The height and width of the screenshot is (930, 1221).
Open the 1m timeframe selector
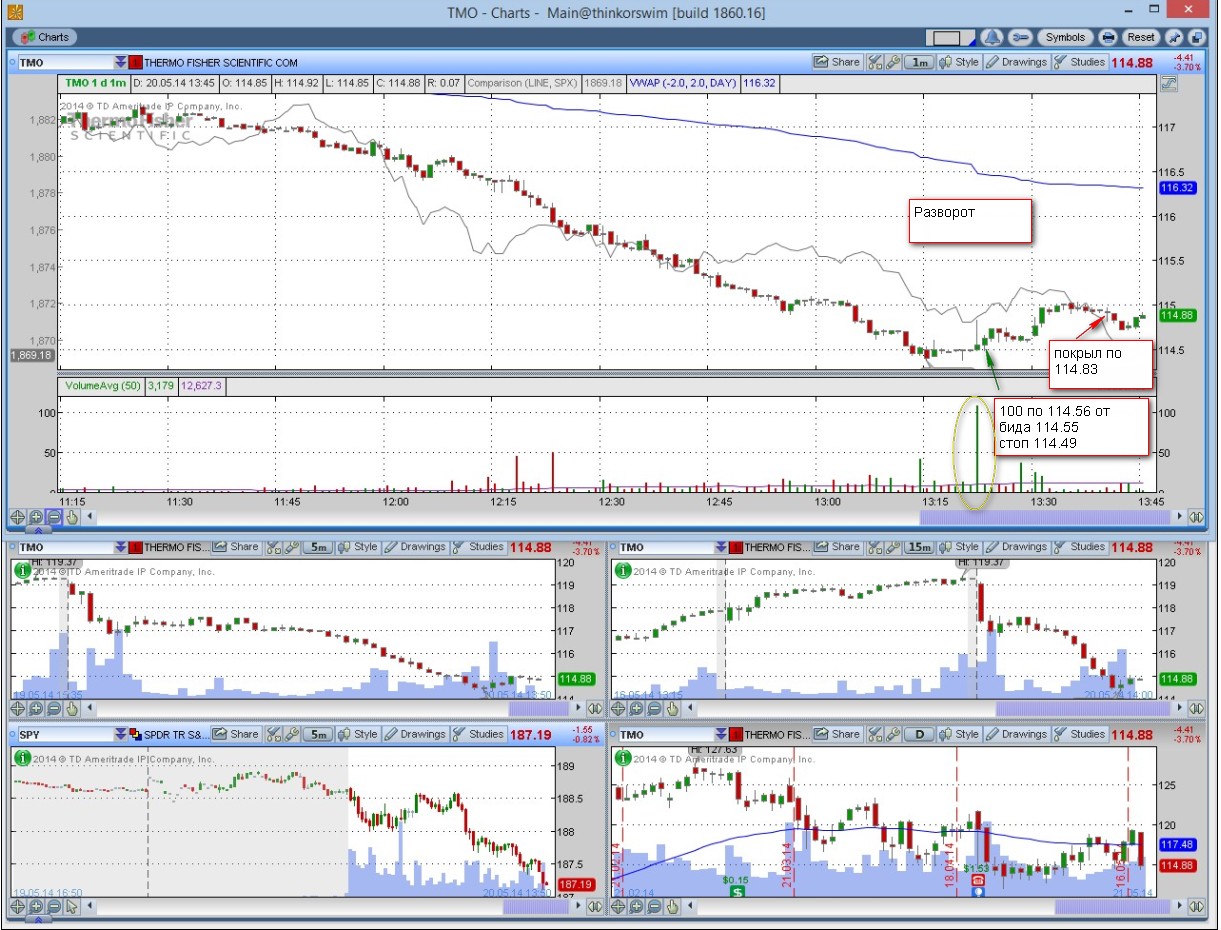point(917,62)
